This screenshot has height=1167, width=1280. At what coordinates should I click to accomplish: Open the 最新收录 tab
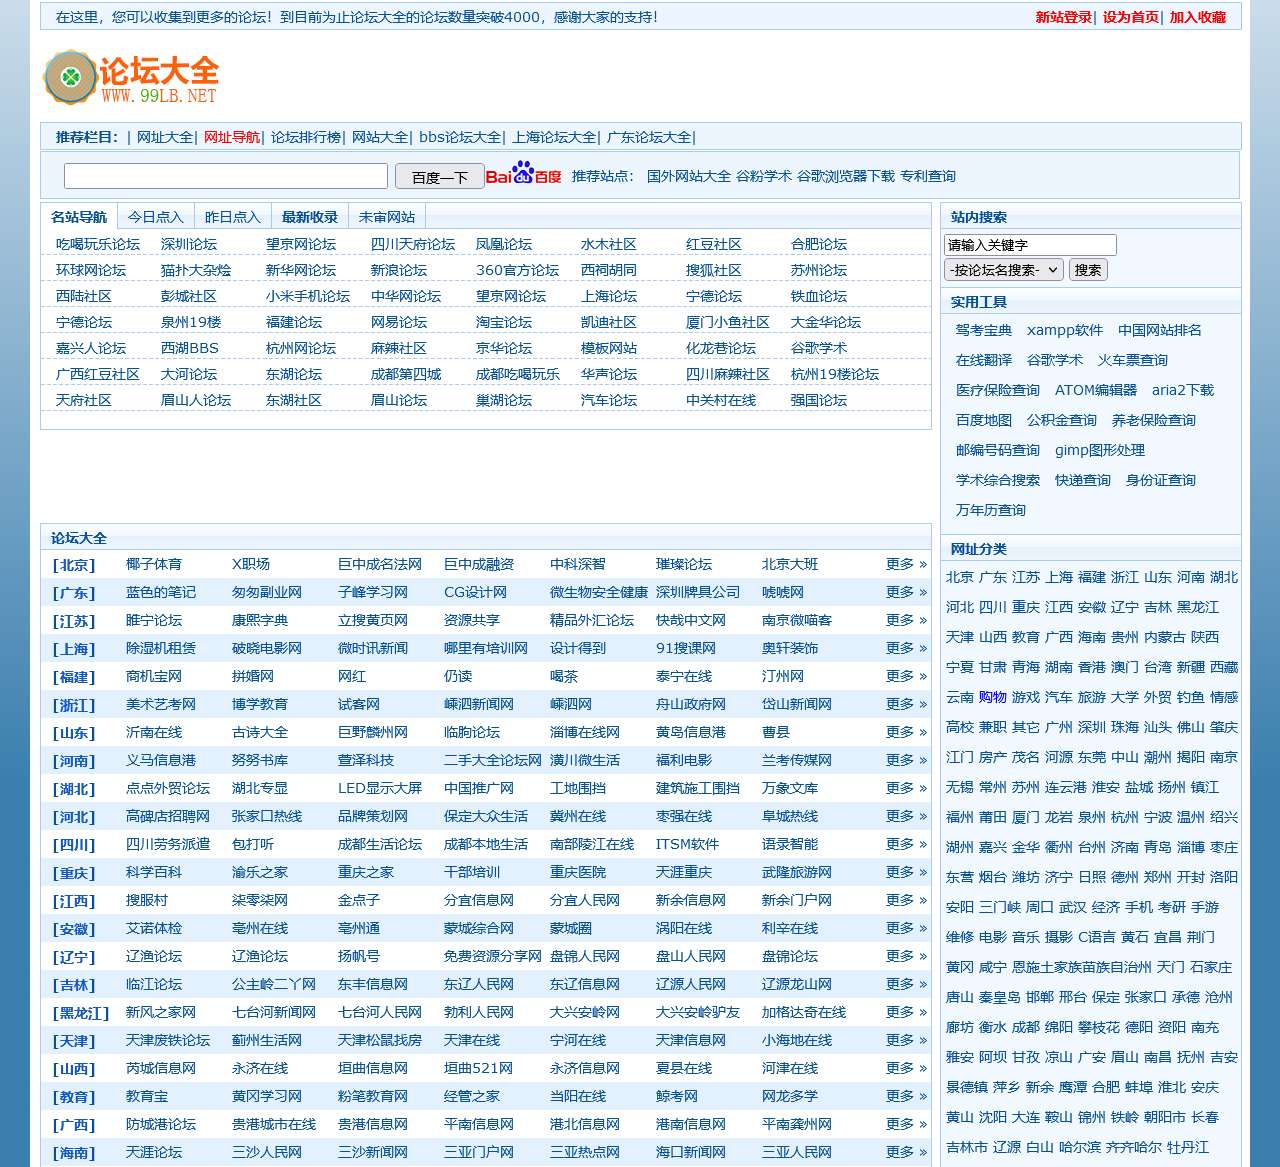(x=309, y=217)
